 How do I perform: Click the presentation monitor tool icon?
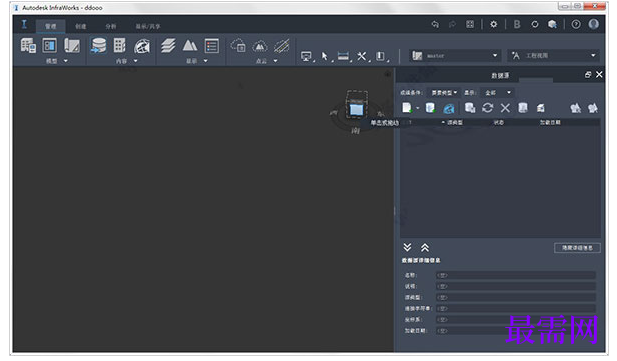tap(306, 56)
